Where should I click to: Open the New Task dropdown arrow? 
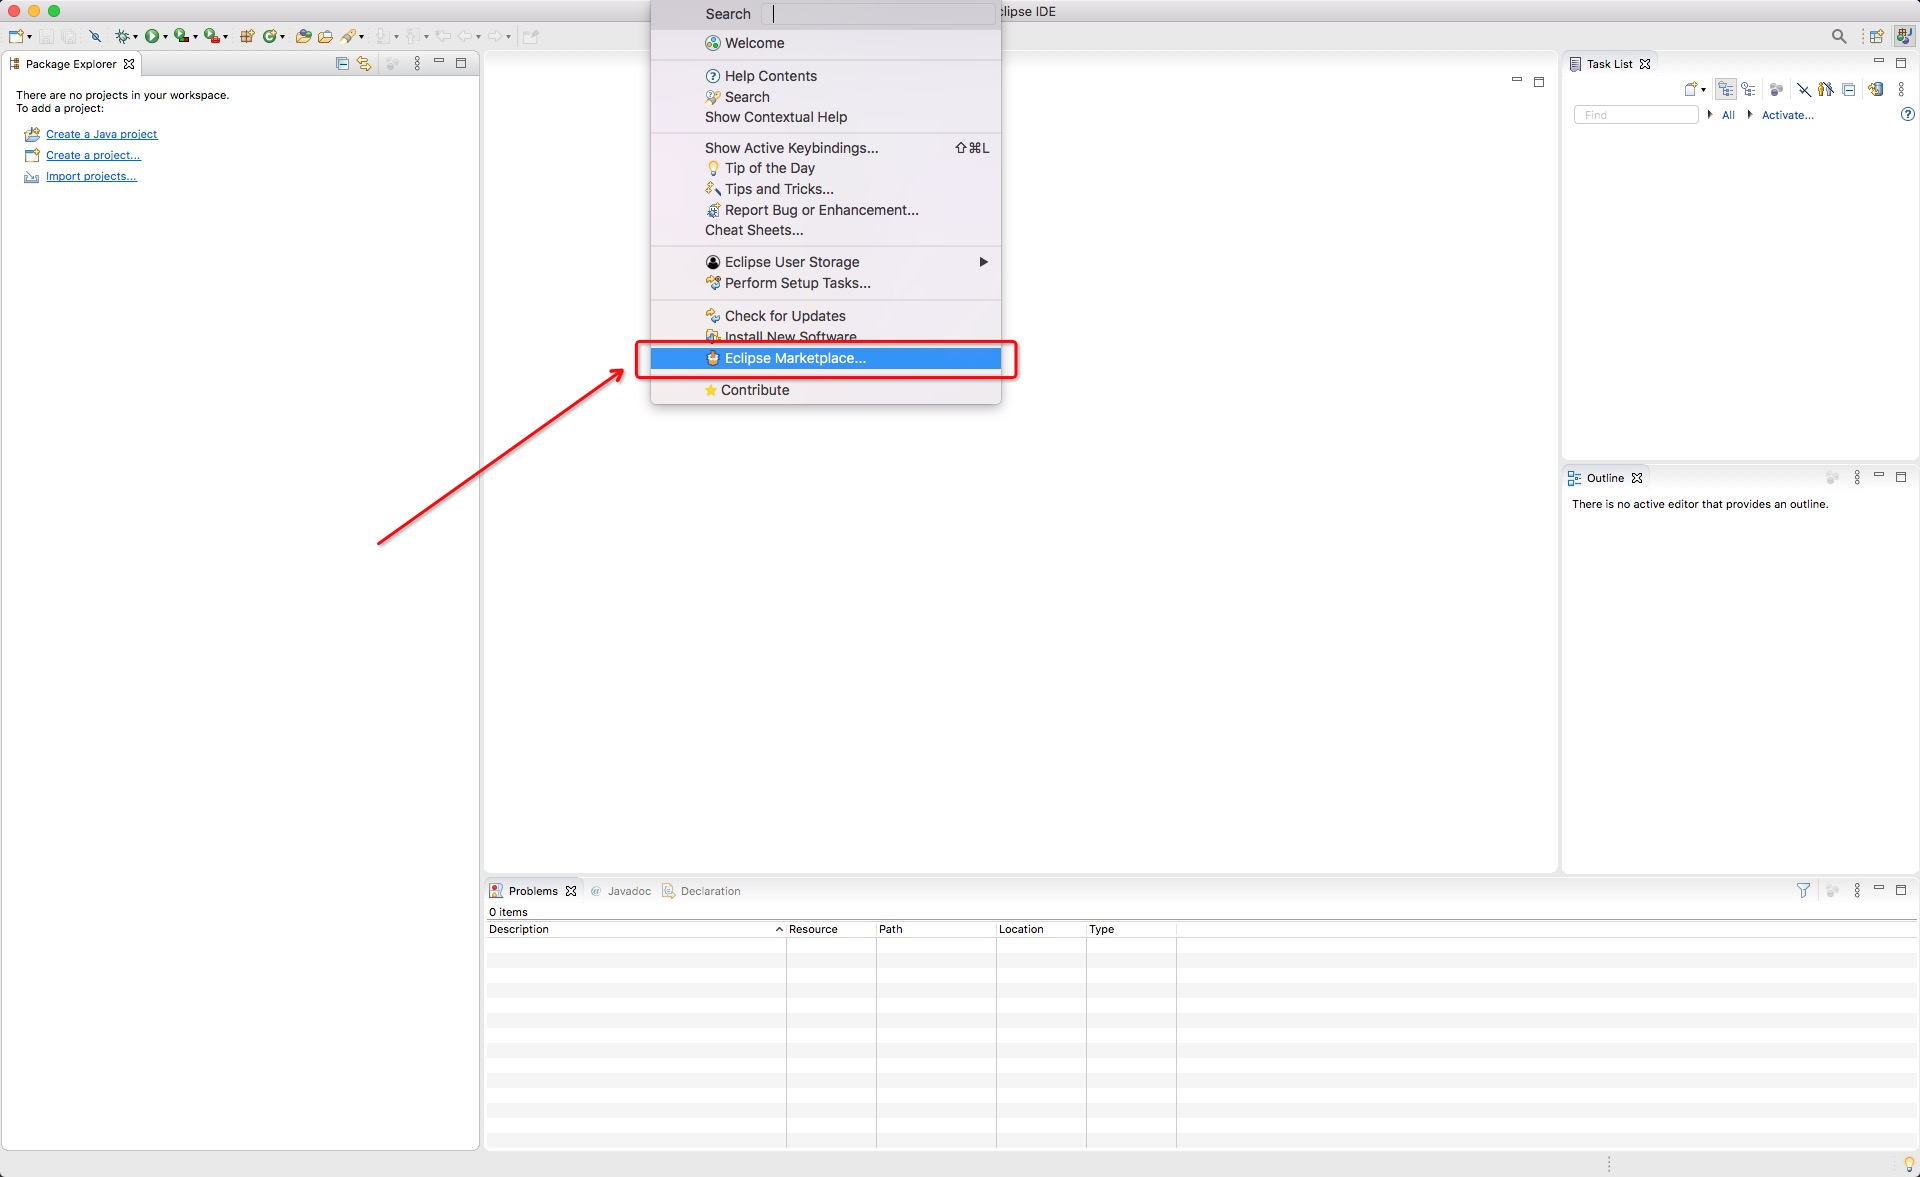point(1703,90)
